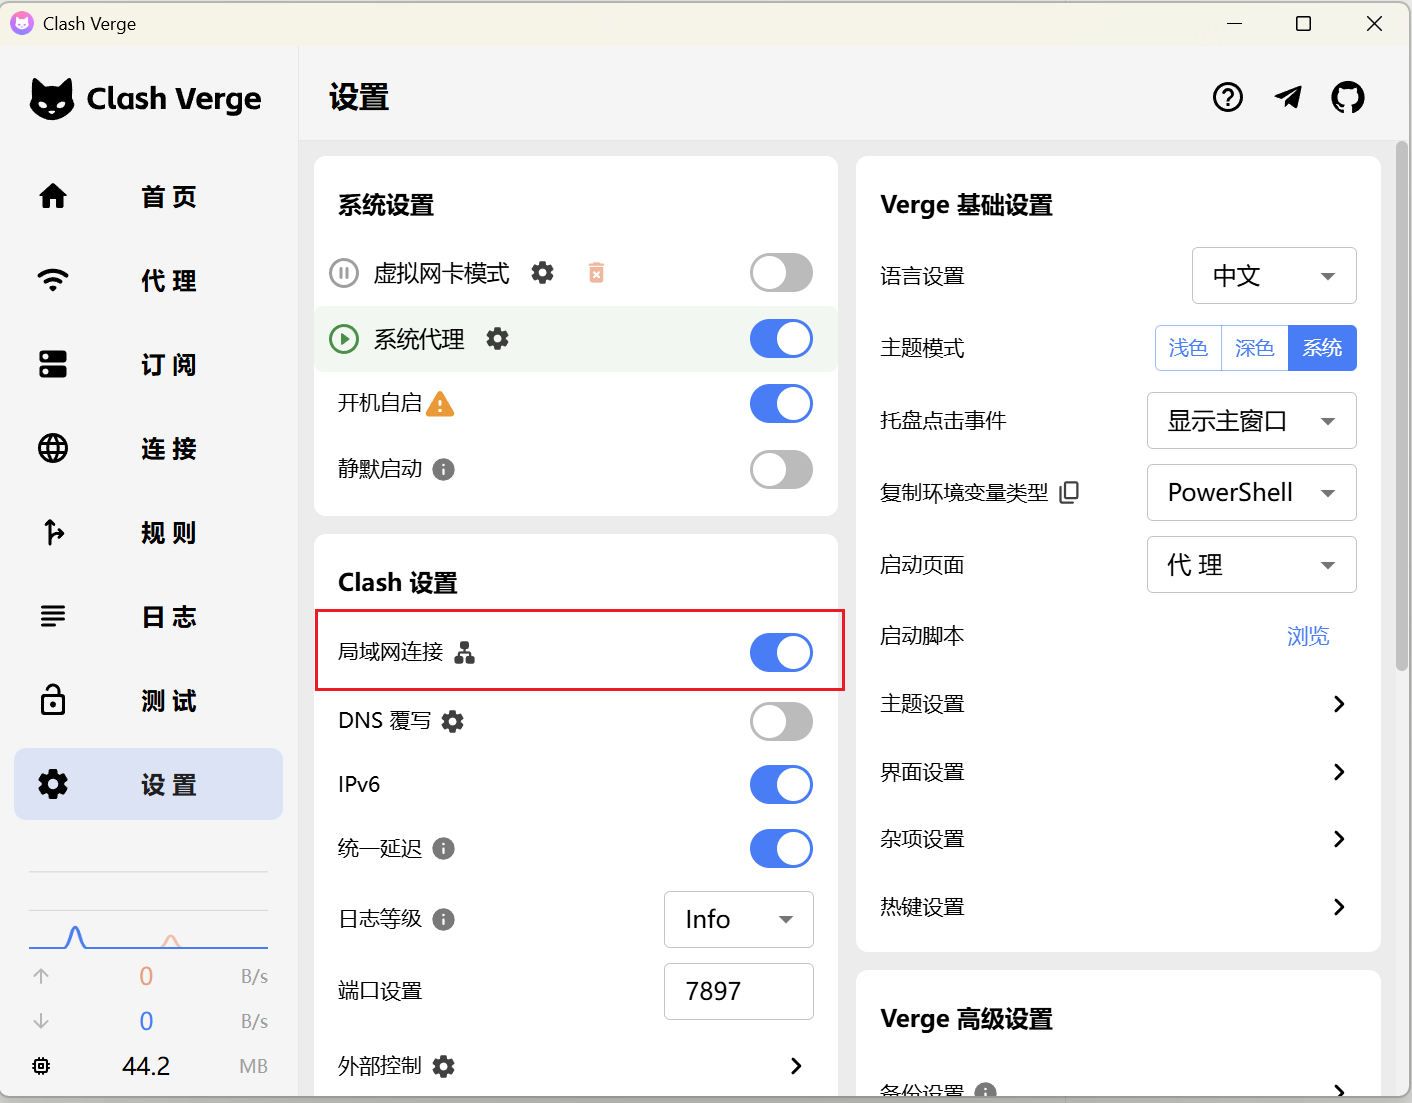Click the LAN connection network icon
Screen dimensions: 1412x1103
coord(465,653)
